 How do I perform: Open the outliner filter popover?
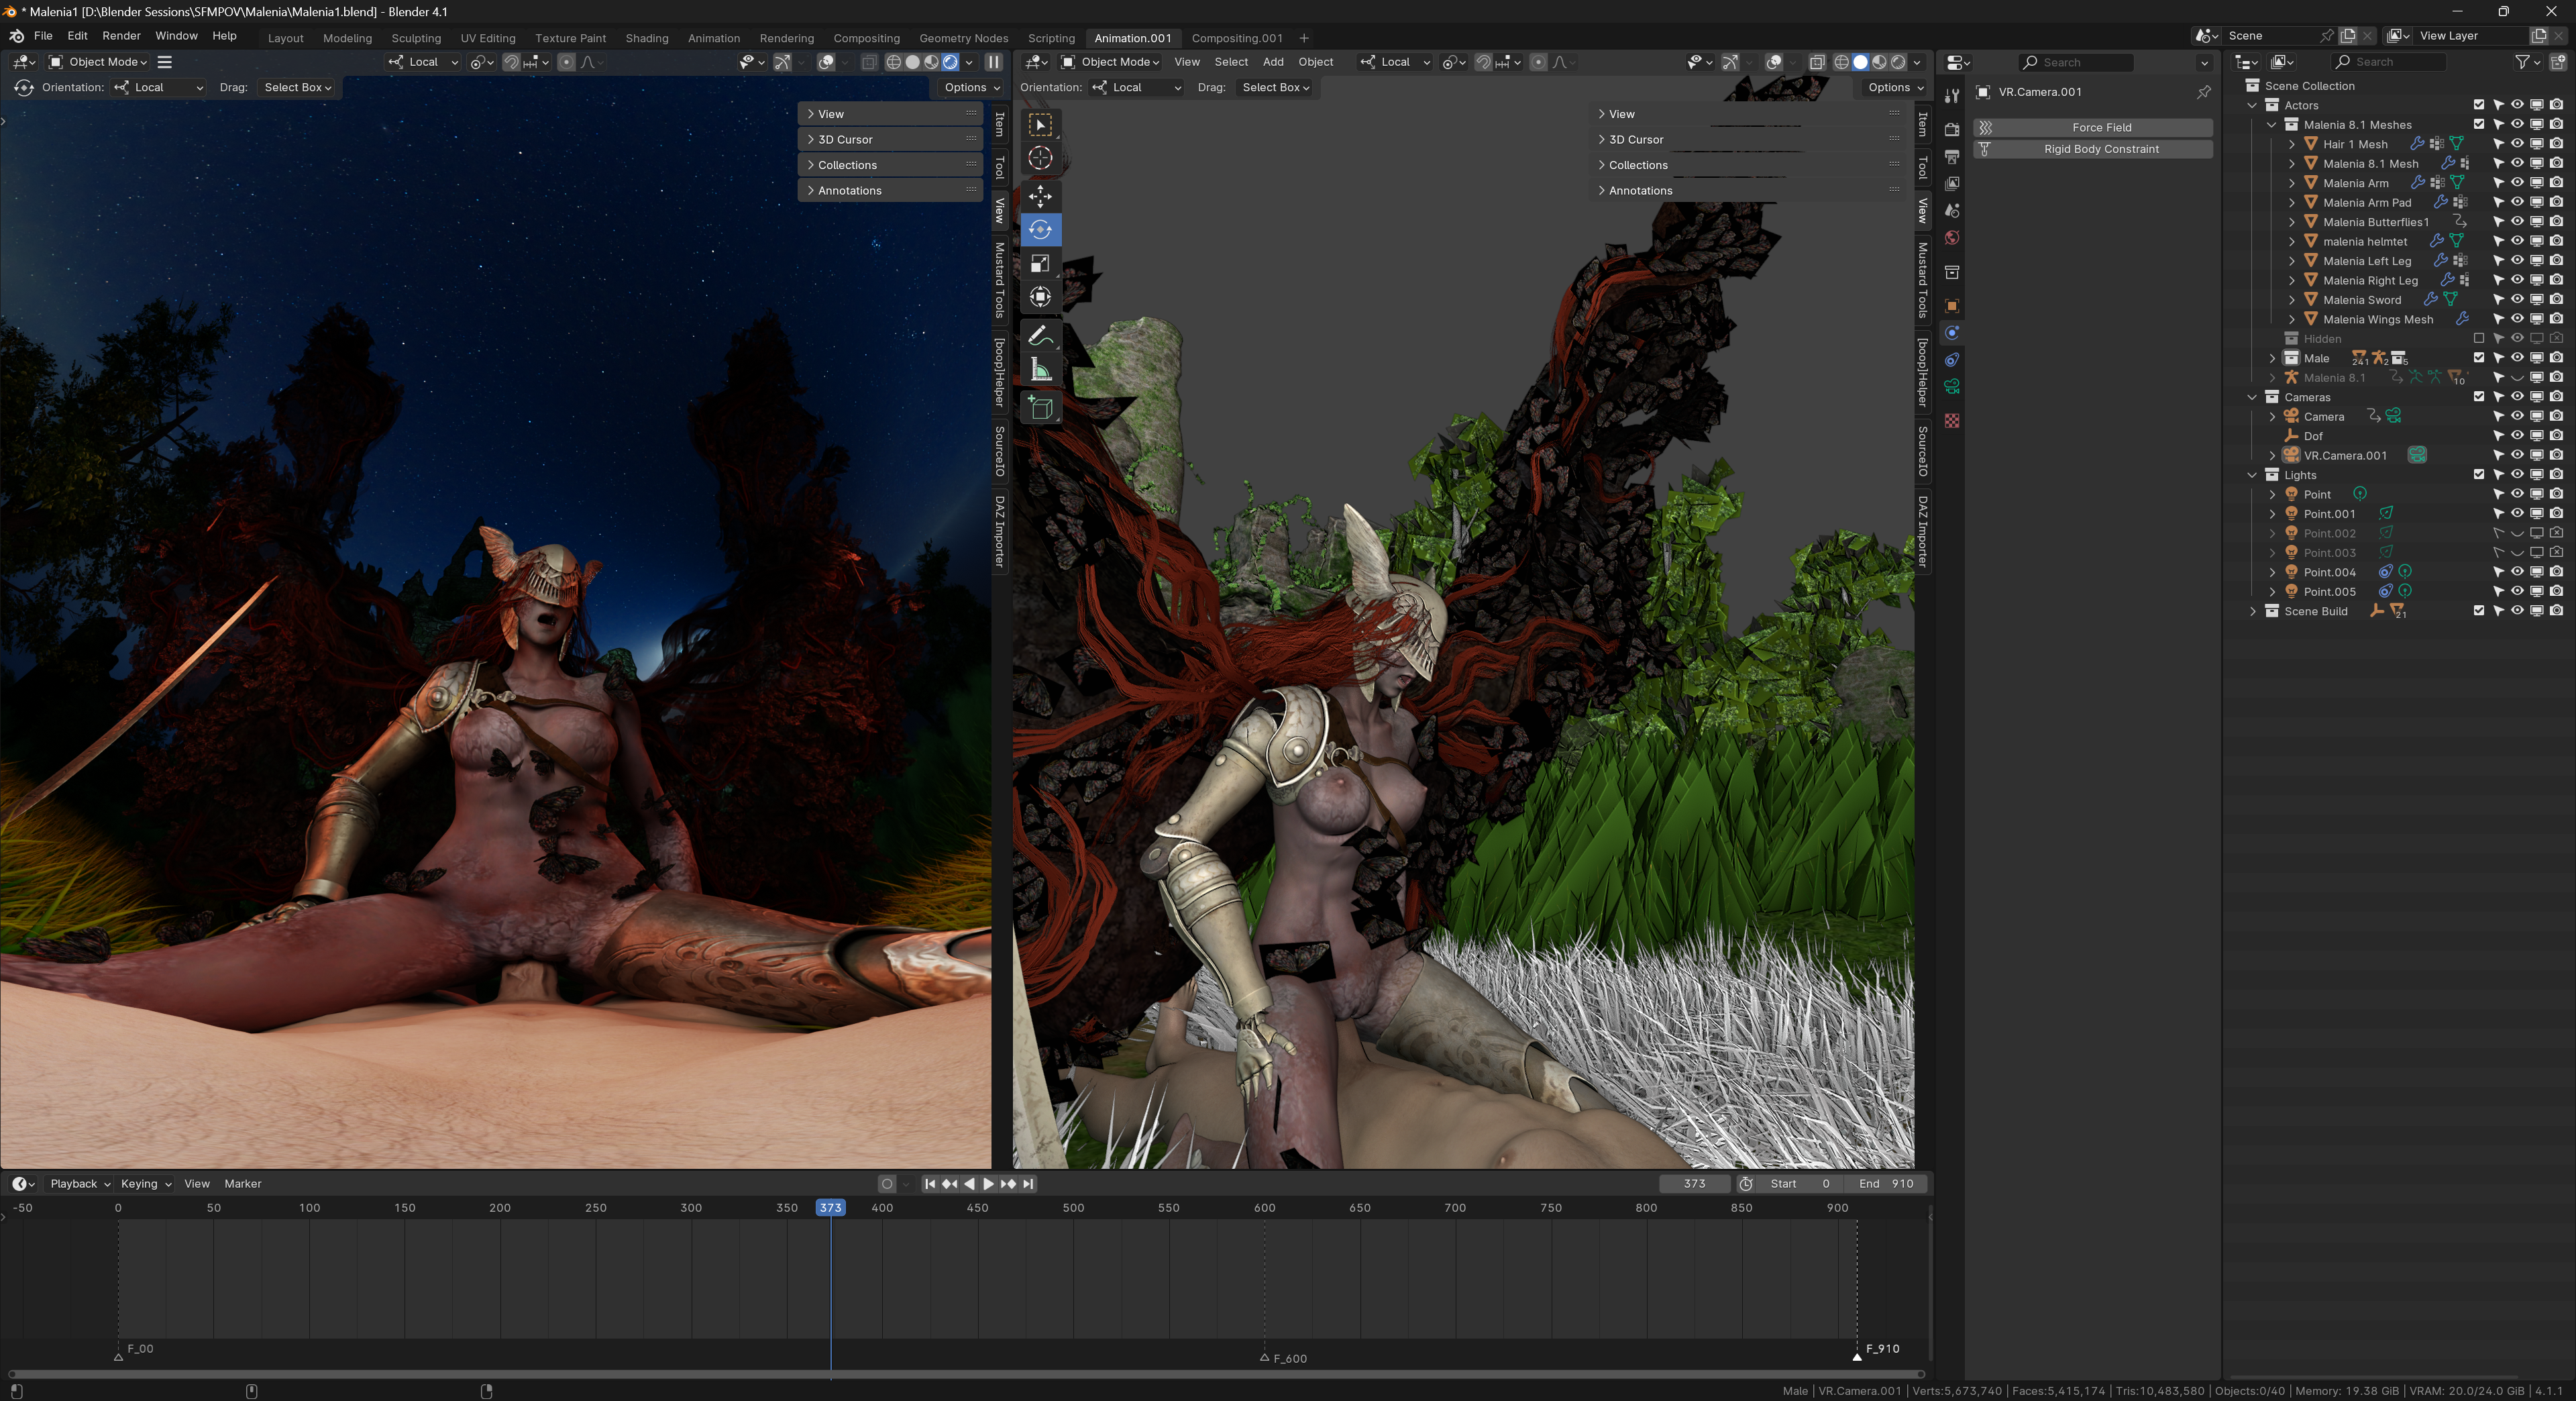(x=2526, y=62)
